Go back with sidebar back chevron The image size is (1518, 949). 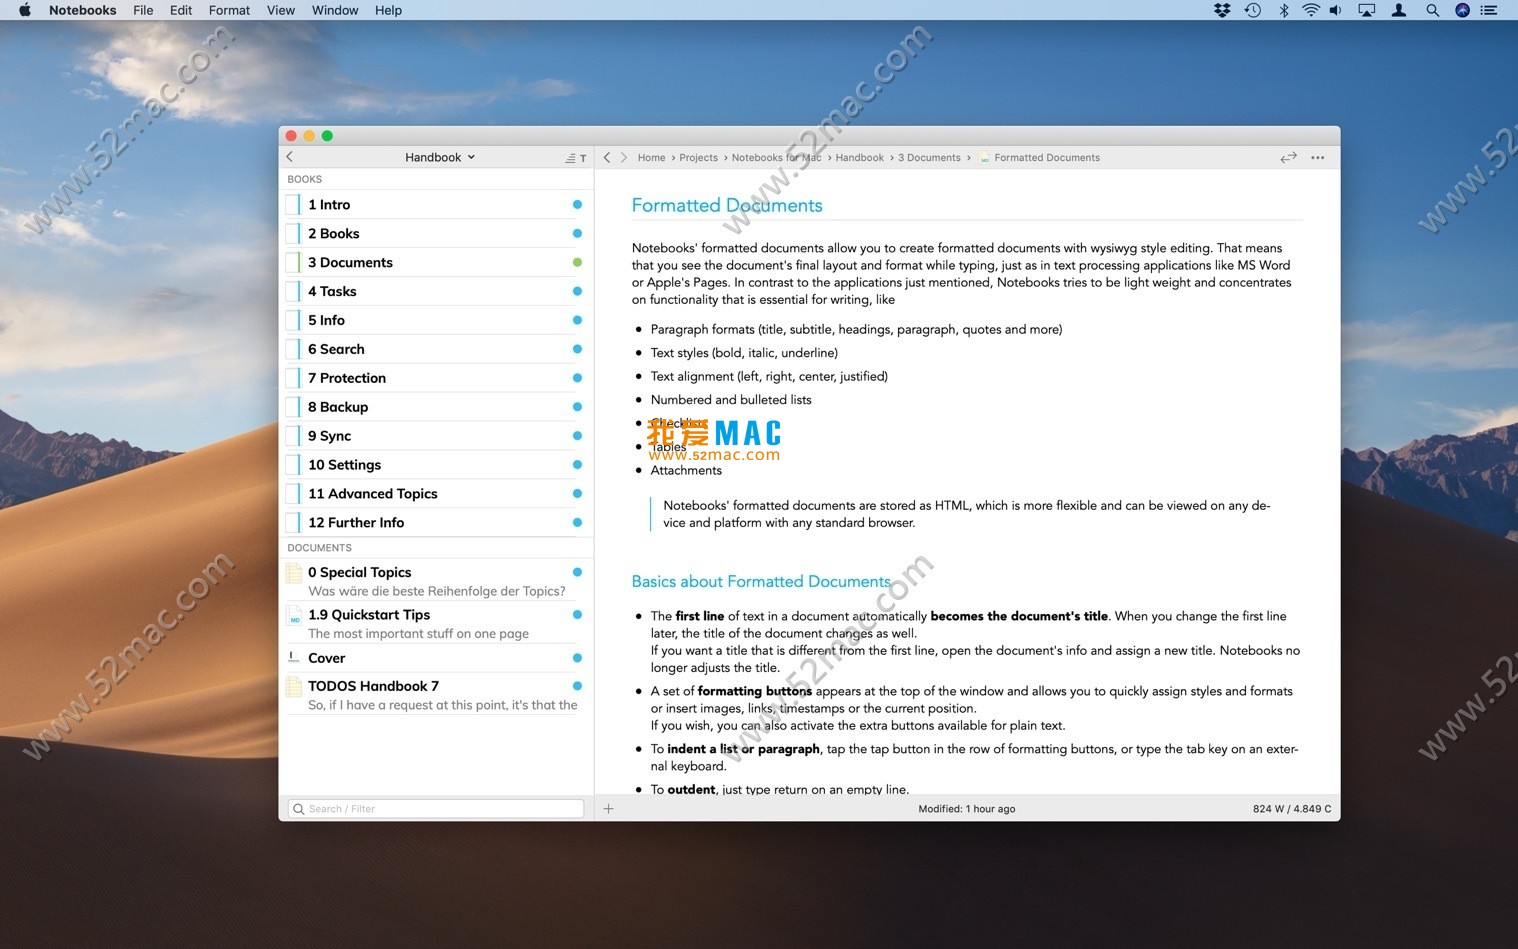[290, 157]
